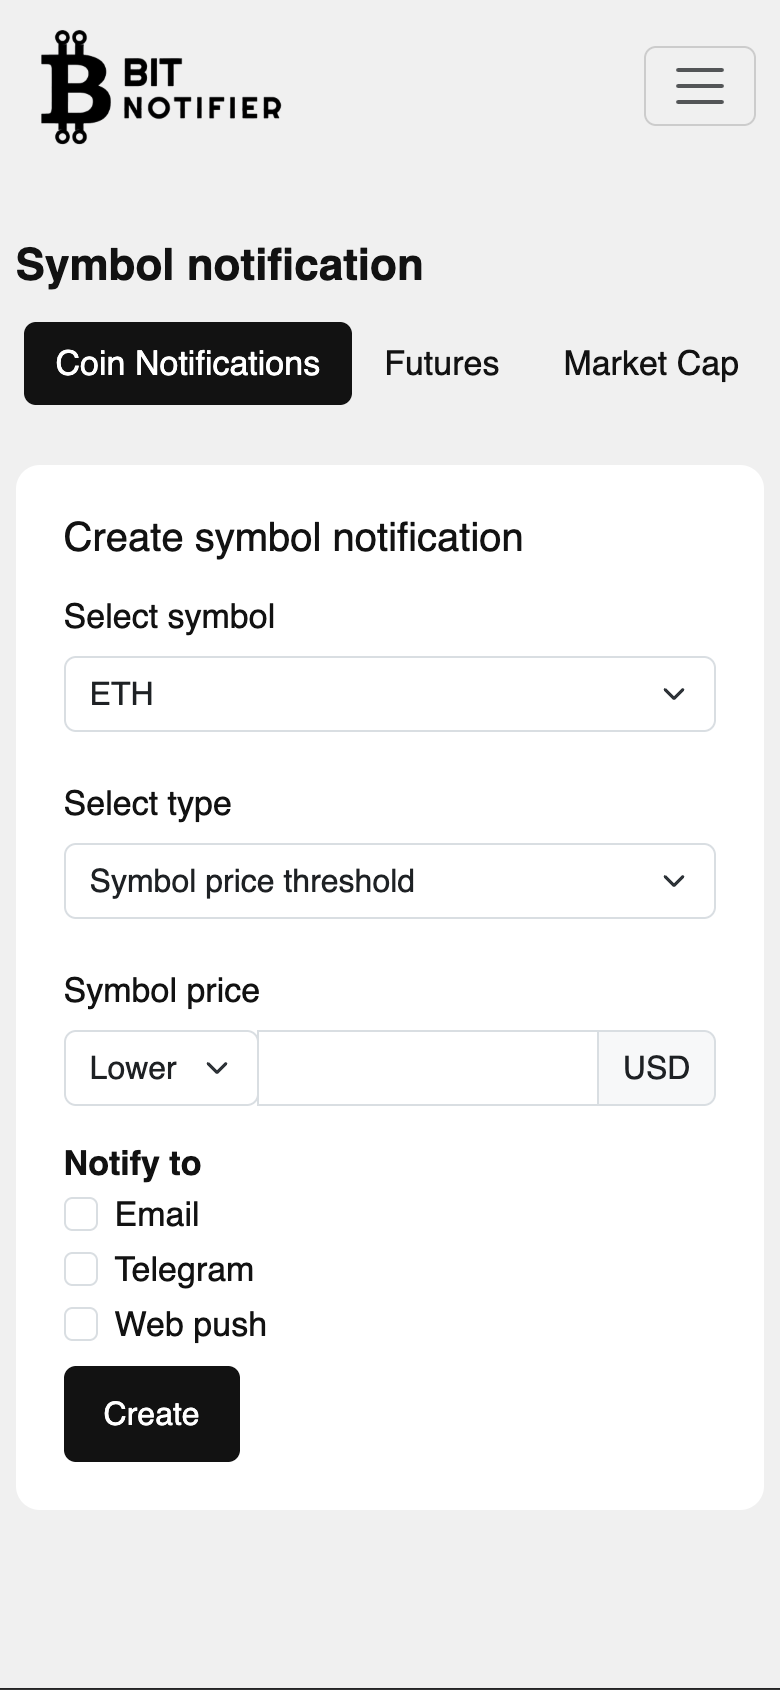This screenshot has width=780, height=1690.
Task: Open the hamburger navigation menu
Action: pyautogui.click(x=700, y=86)
